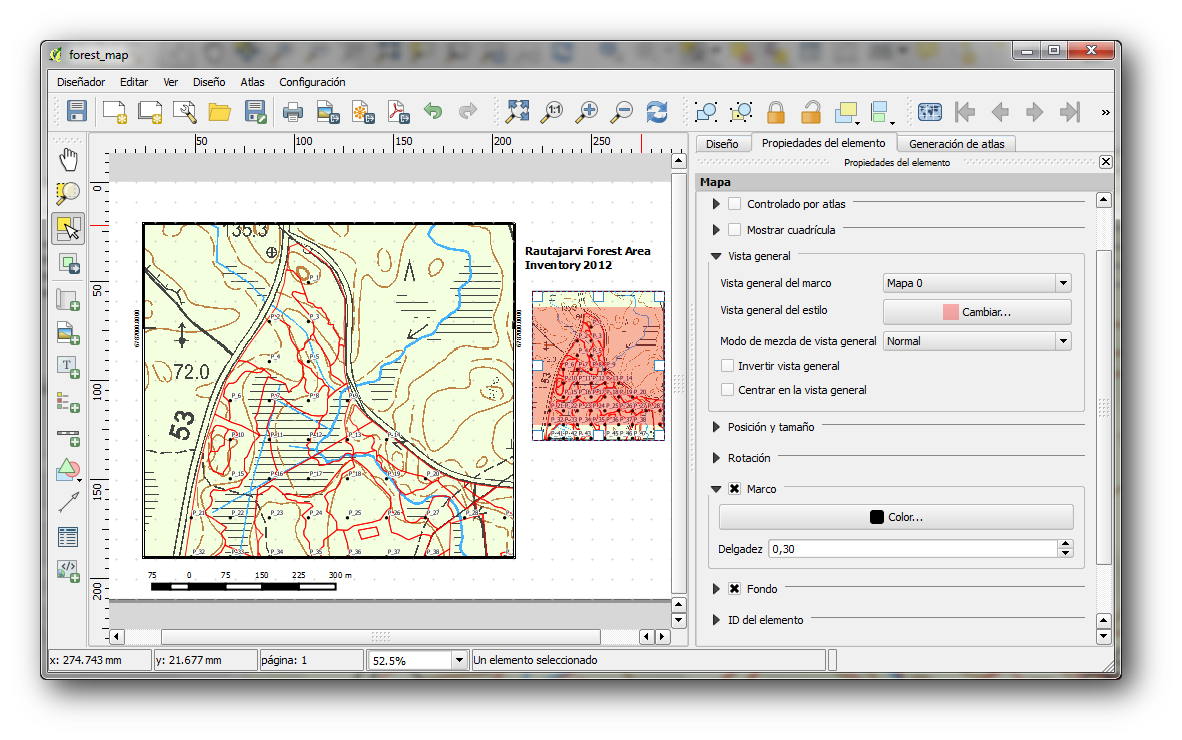Expand the Mostrar cuadrícula section
1182x740 pixels.
(716, 230)
